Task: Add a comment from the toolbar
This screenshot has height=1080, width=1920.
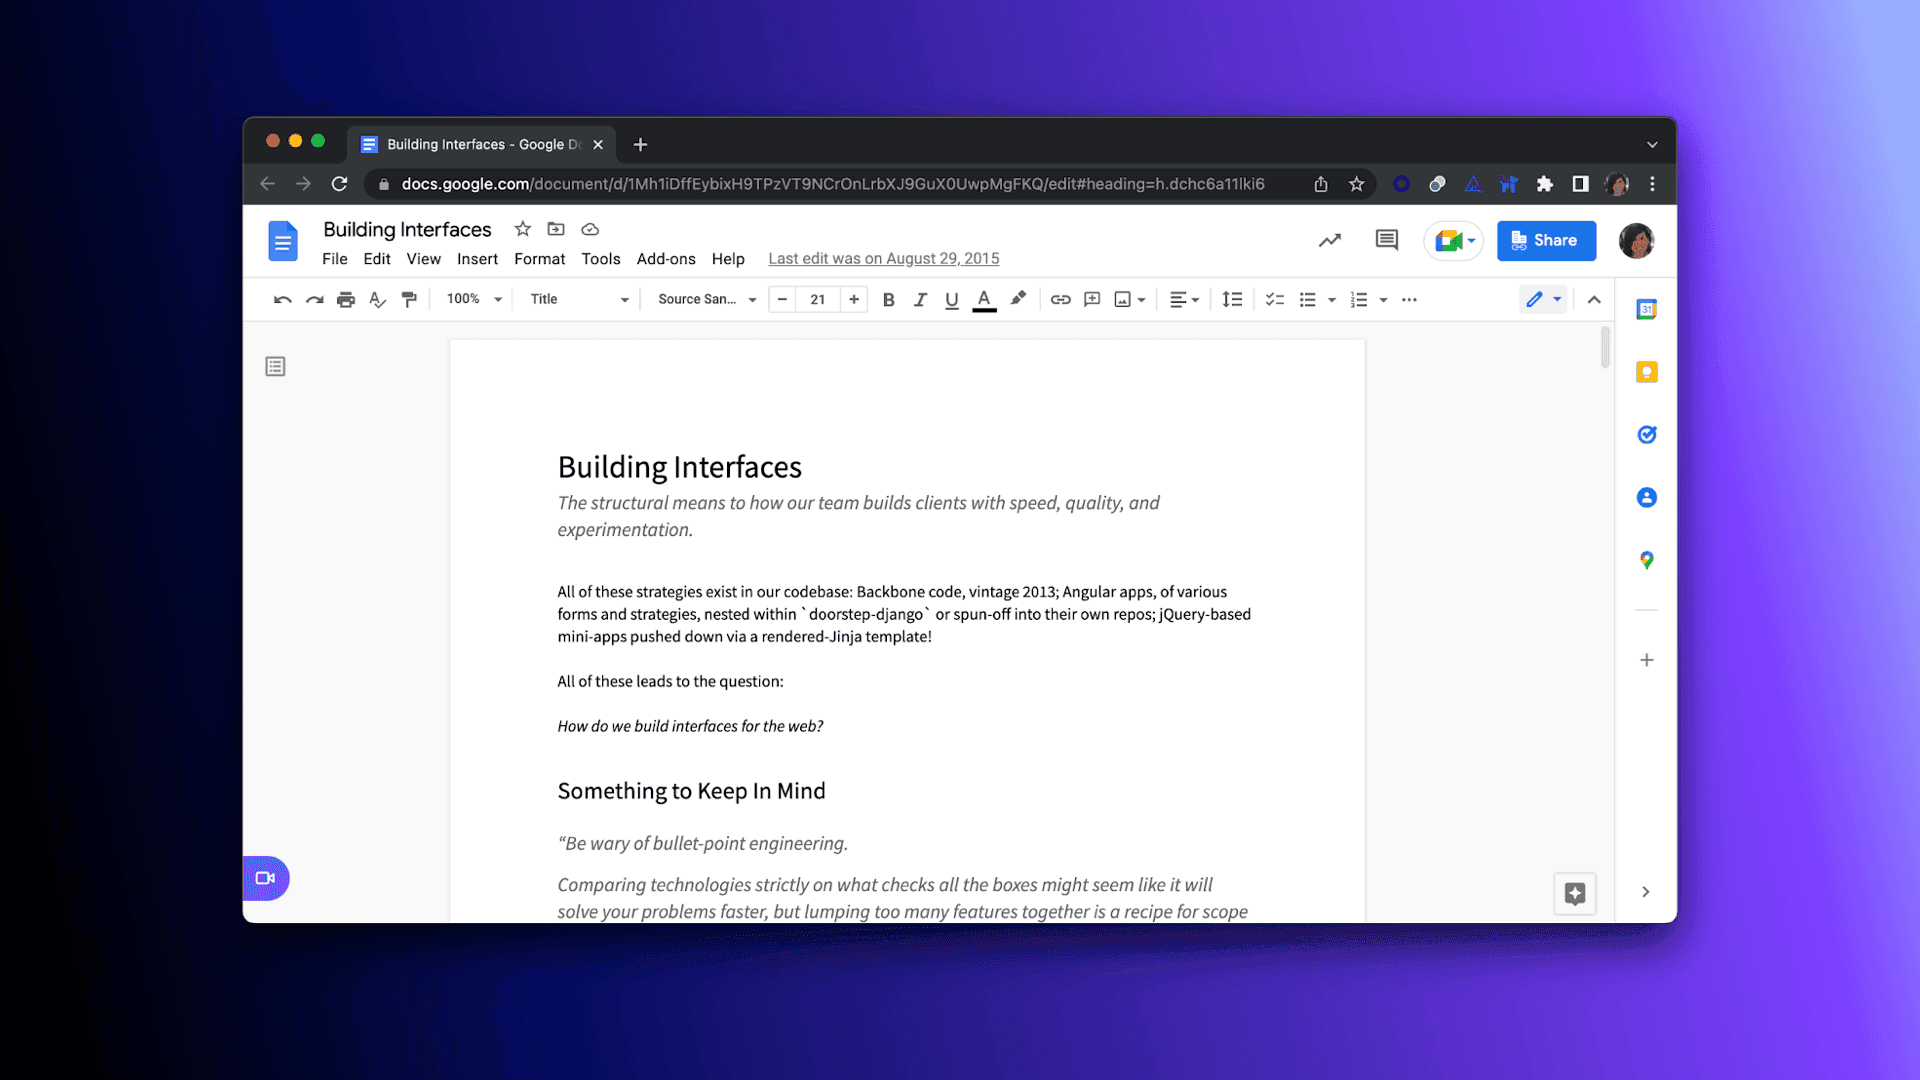Action: coord(1092,299)
